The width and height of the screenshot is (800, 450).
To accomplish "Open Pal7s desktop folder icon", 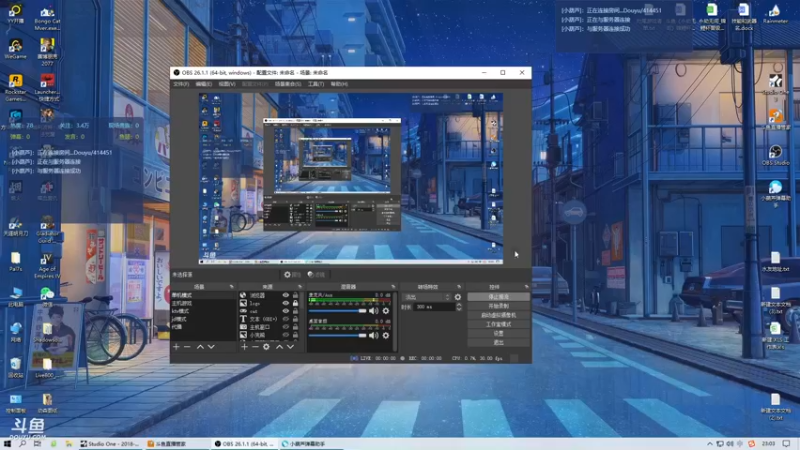I will (15, 261).
